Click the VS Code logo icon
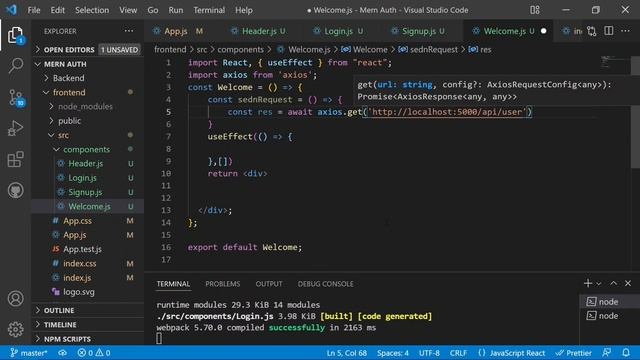Viewport: 640px width, 360px height. point(11,9)
